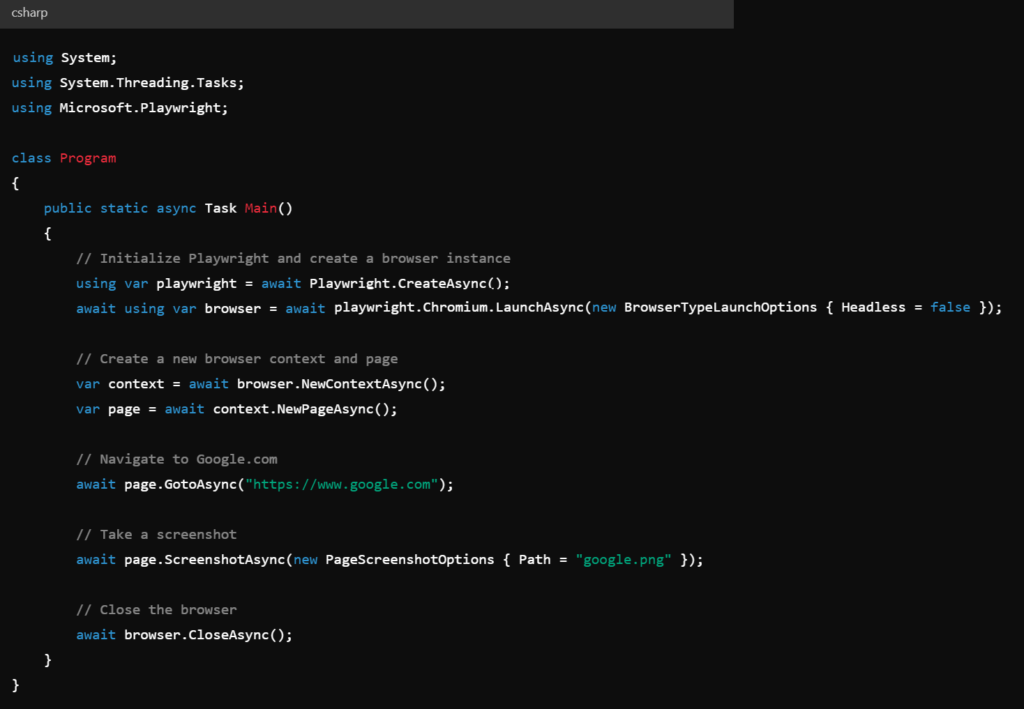The image size is (1024, 709).
Task: Click browser.CloseAsync() call
Action: (208, 635)
